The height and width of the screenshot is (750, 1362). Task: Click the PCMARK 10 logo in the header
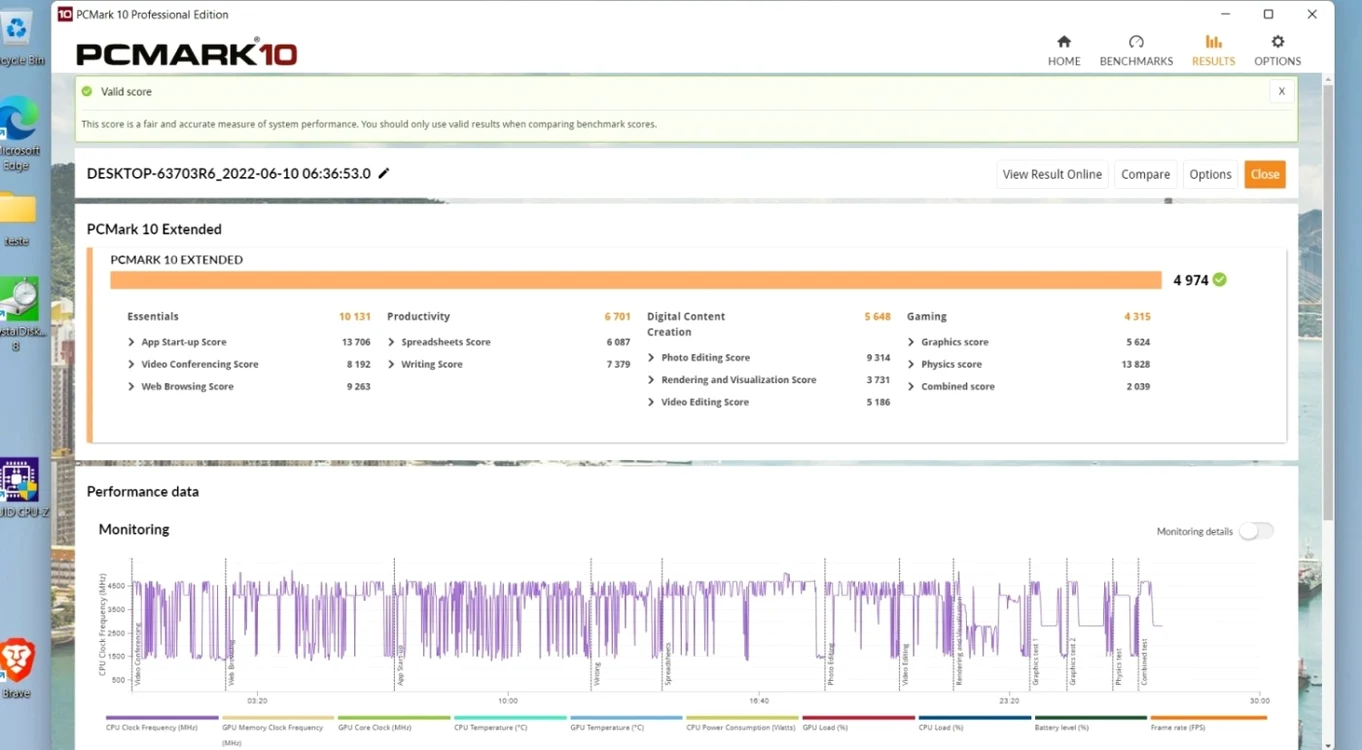187,52
